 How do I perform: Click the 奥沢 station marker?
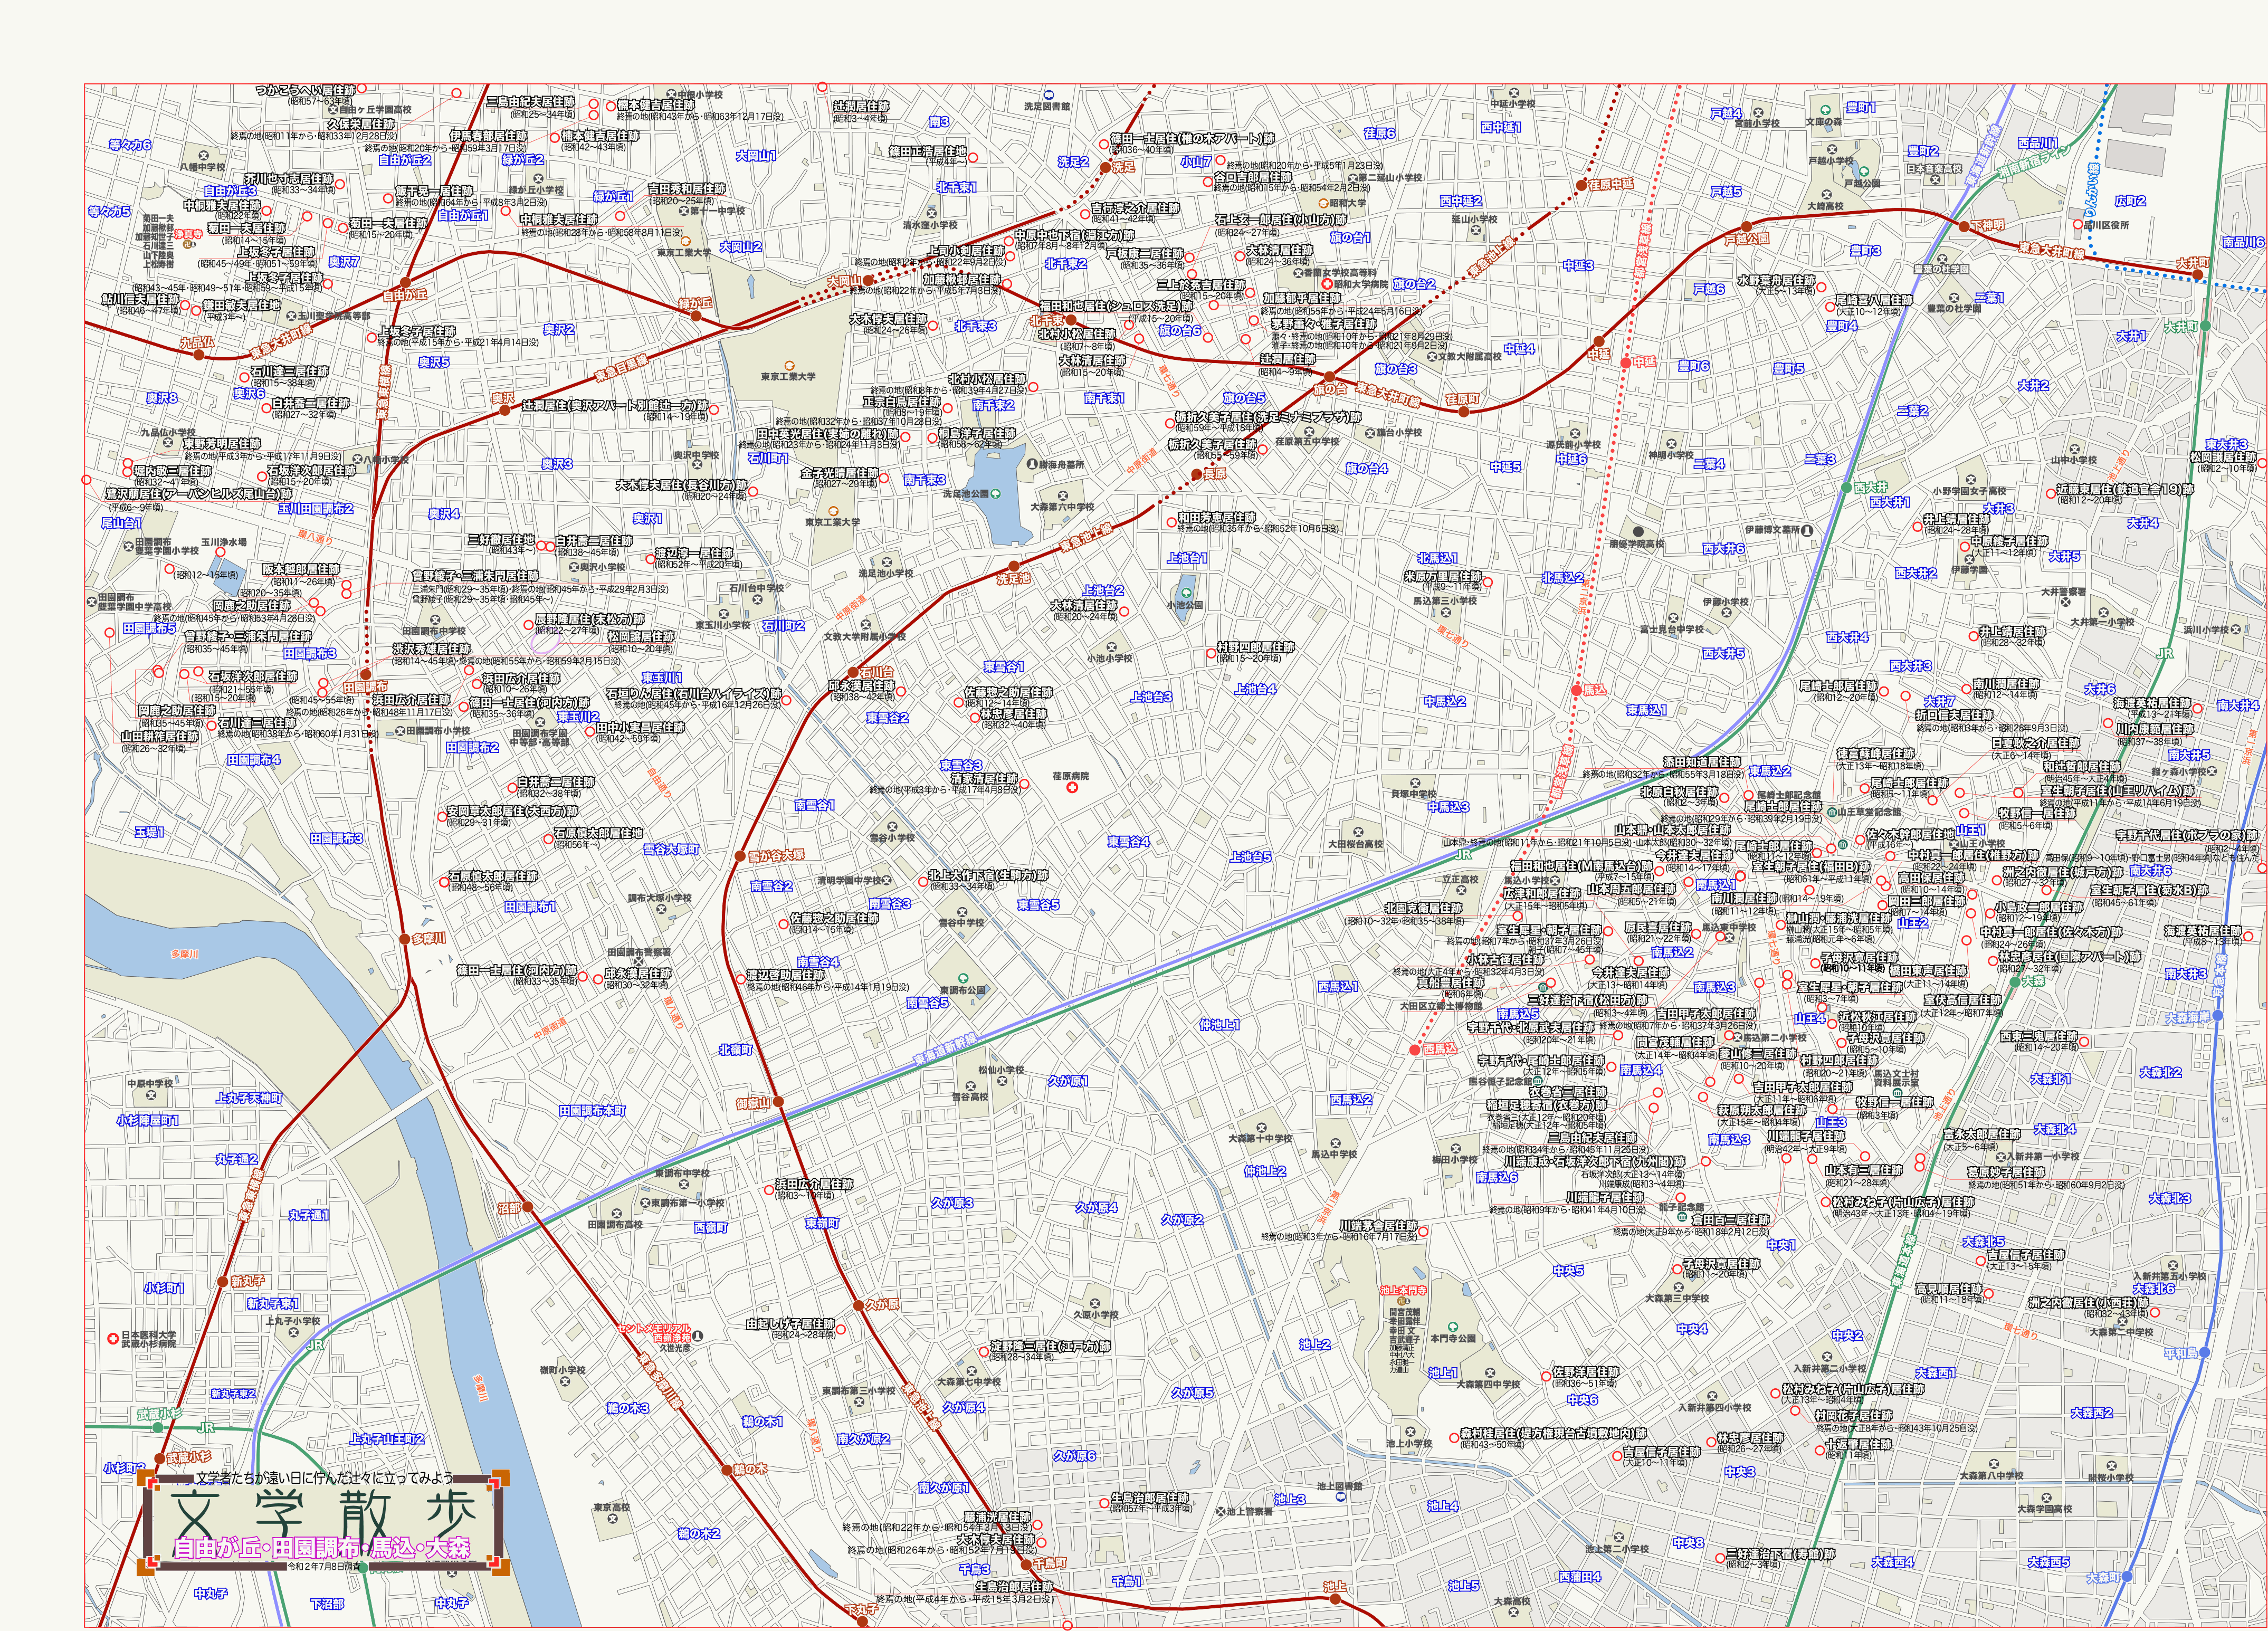coord(505,410)
